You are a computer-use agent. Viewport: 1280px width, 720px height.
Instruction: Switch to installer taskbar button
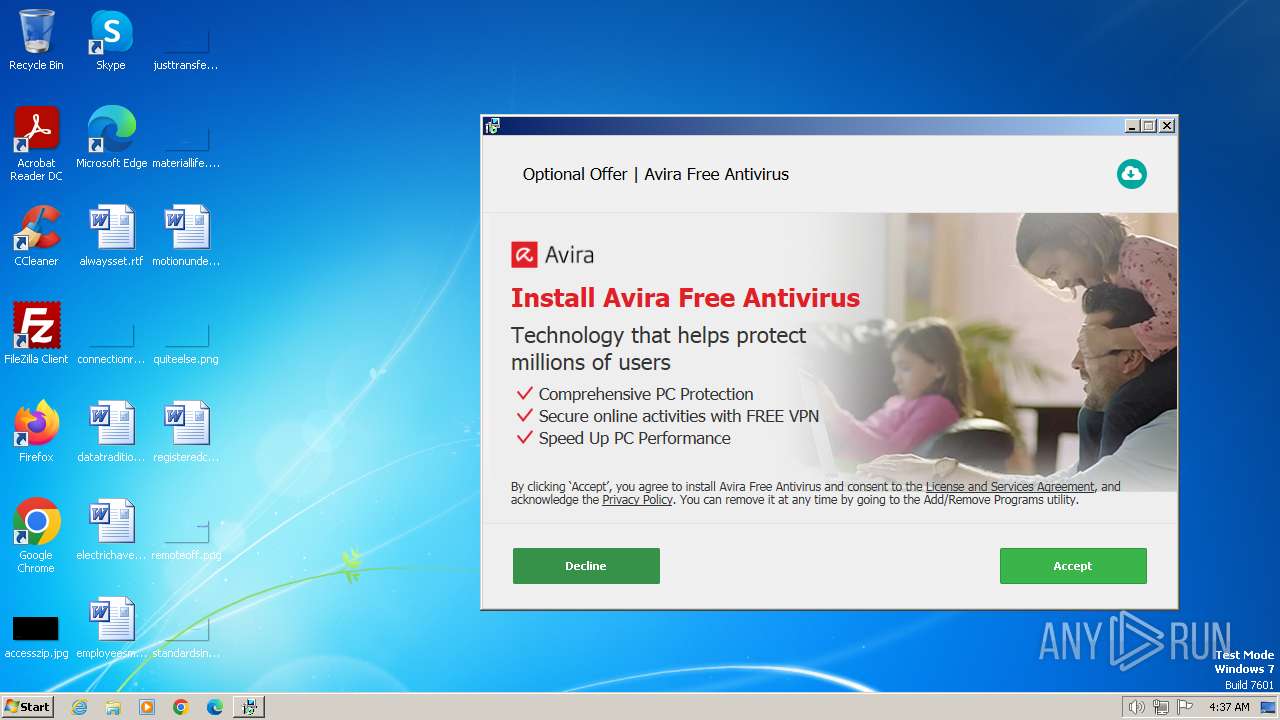[249, 707]
